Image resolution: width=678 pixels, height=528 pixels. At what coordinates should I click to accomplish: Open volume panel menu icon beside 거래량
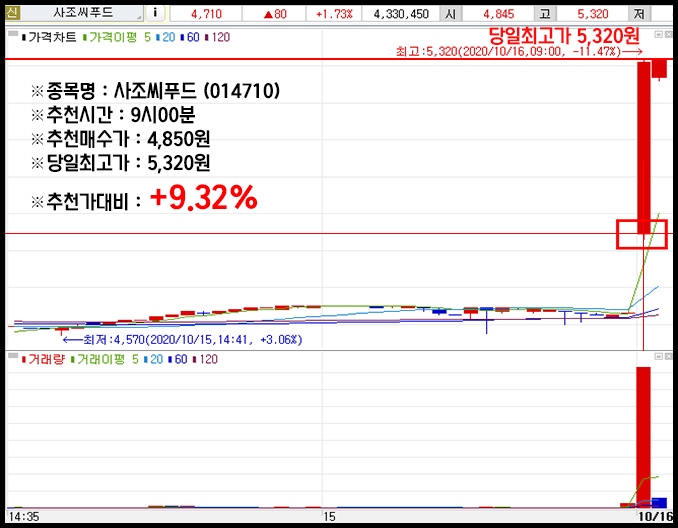13,355
